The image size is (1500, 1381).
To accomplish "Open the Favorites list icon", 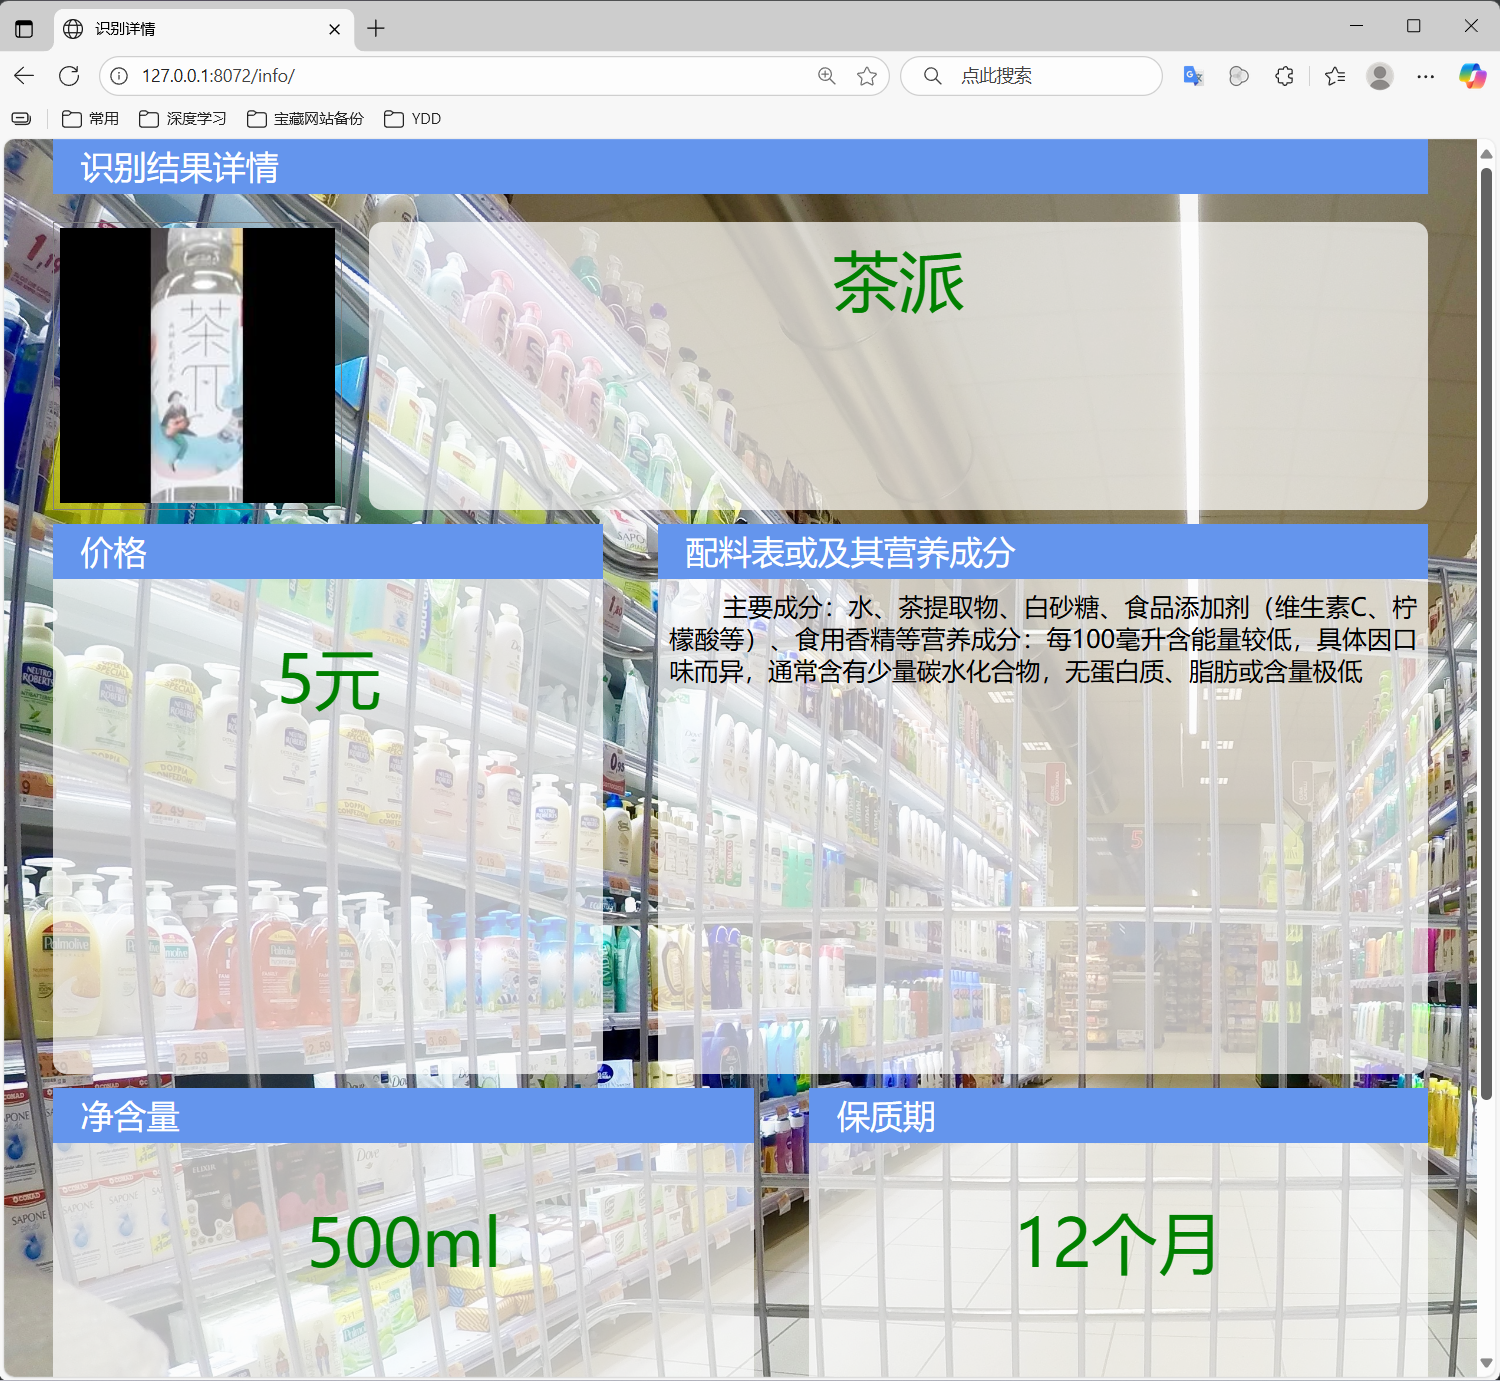I will (x=1335, y=76).
